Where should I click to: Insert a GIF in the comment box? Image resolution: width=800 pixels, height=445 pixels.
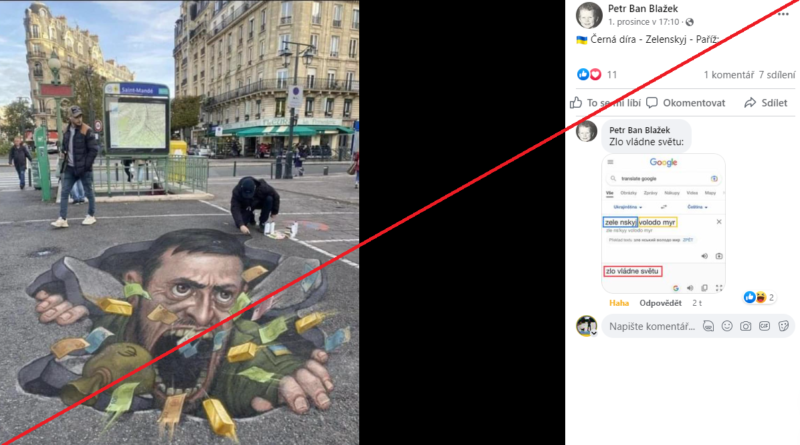tap(764, 326)
